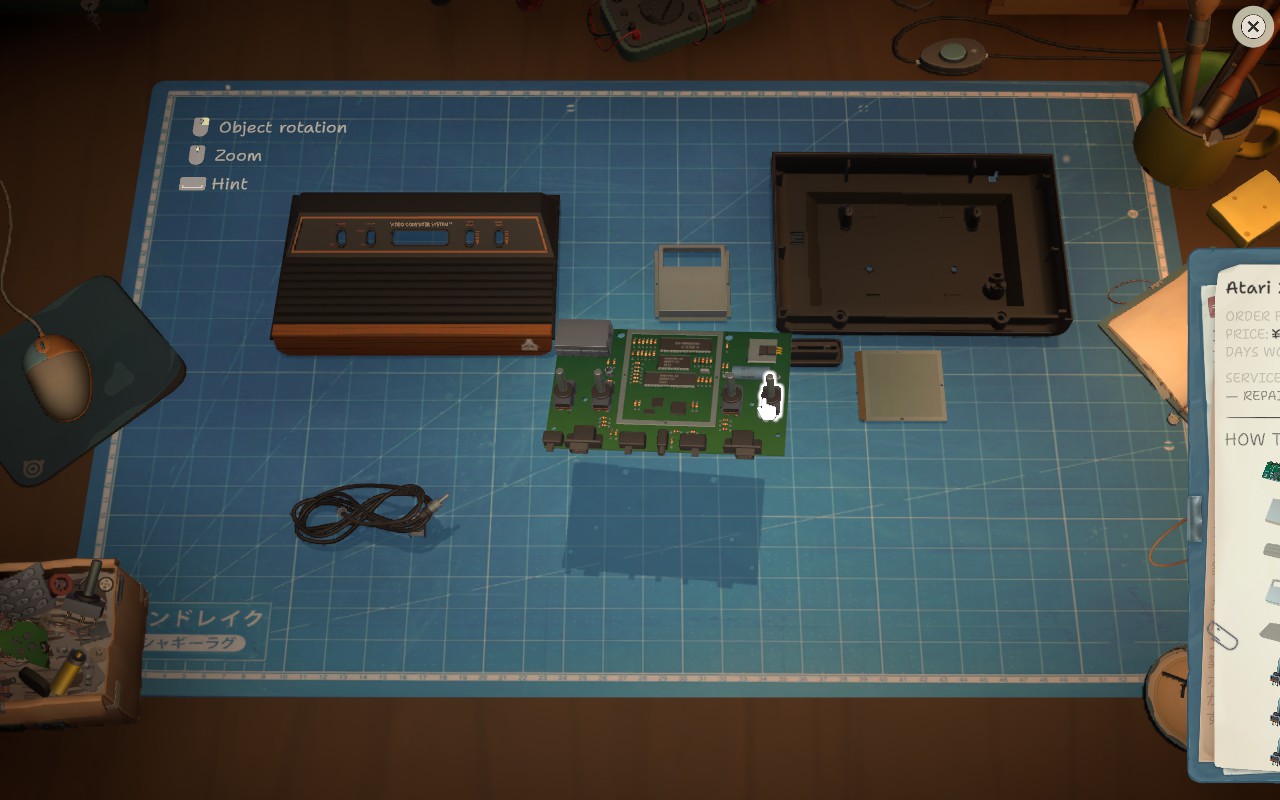Viewport: 1280px width, 800px height.
Task: Close the repair view with the X button
Action: (x=1253, y=27)
